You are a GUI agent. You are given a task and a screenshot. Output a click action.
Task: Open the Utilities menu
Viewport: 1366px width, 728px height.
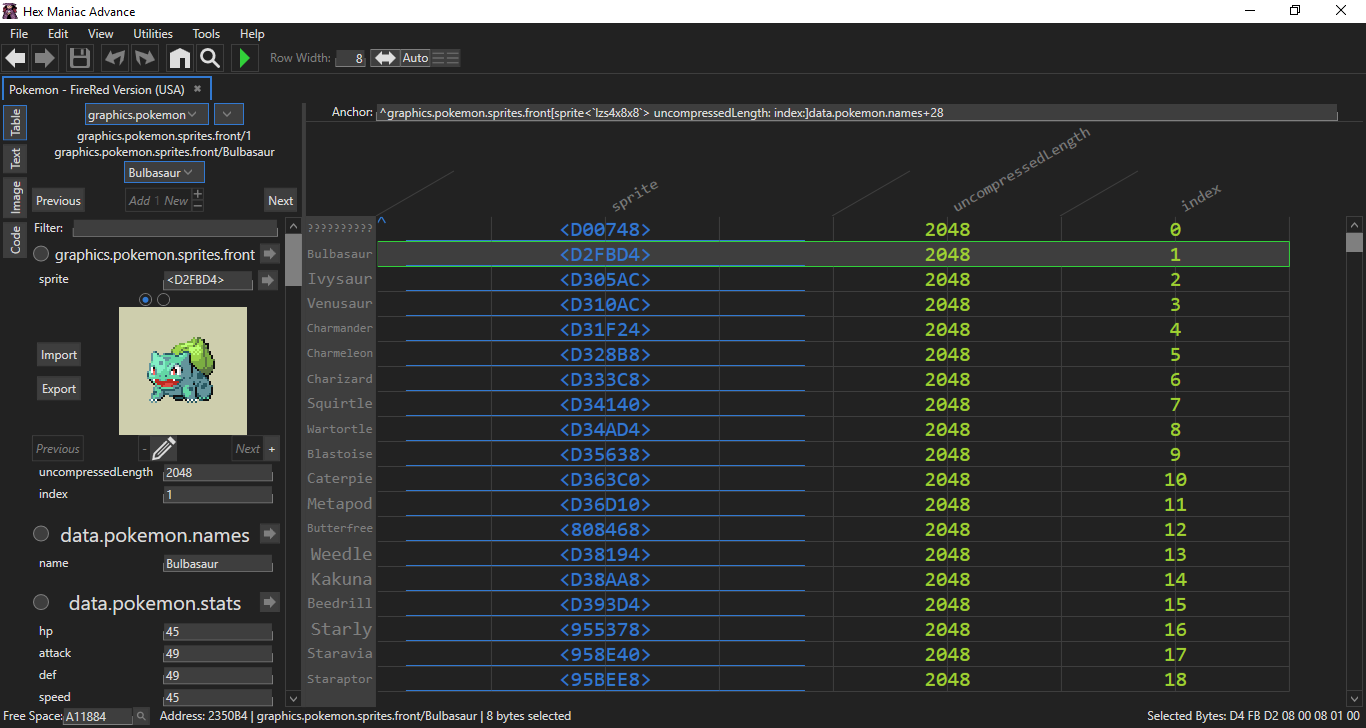click(x=153, y=34)
